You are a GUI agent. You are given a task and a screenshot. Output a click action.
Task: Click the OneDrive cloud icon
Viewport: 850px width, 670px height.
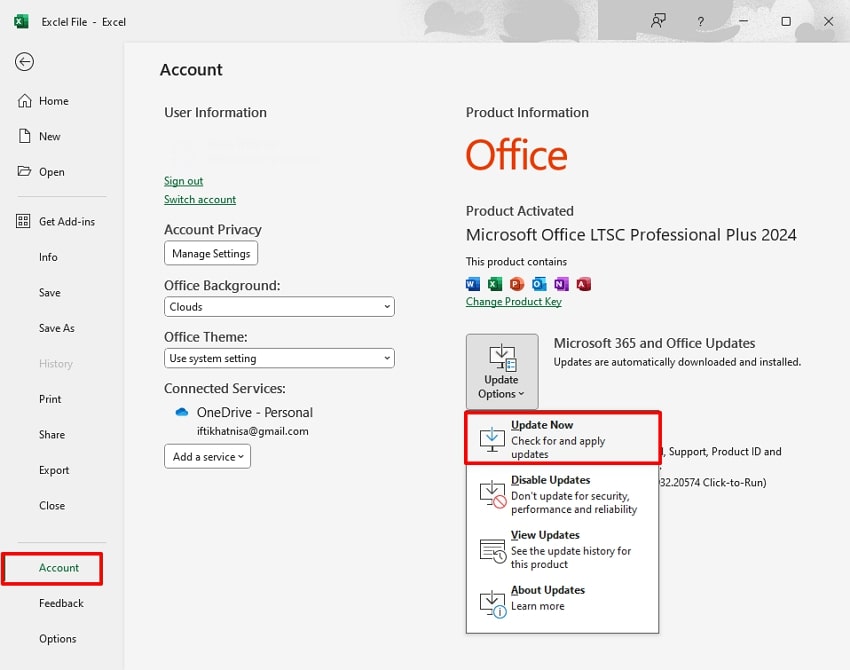click(x=182, y=413)
